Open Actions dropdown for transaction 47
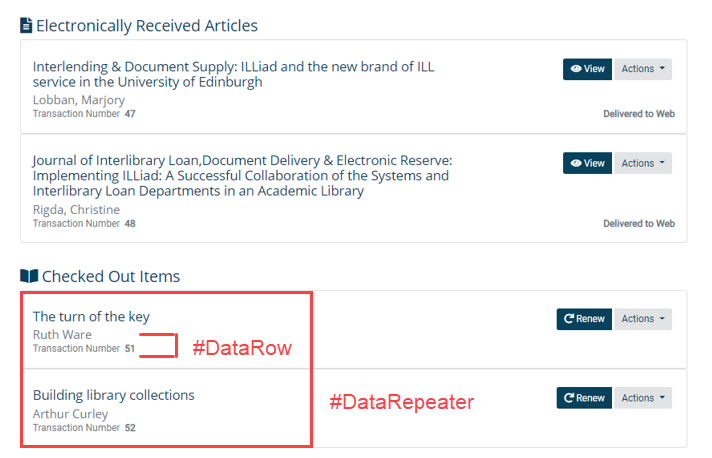 point(643,69)
